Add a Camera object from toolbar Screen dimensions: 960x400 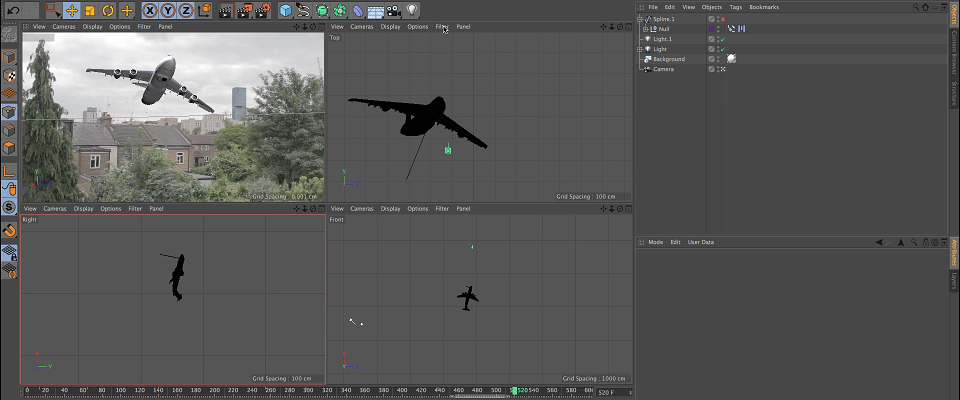(394, 10)
